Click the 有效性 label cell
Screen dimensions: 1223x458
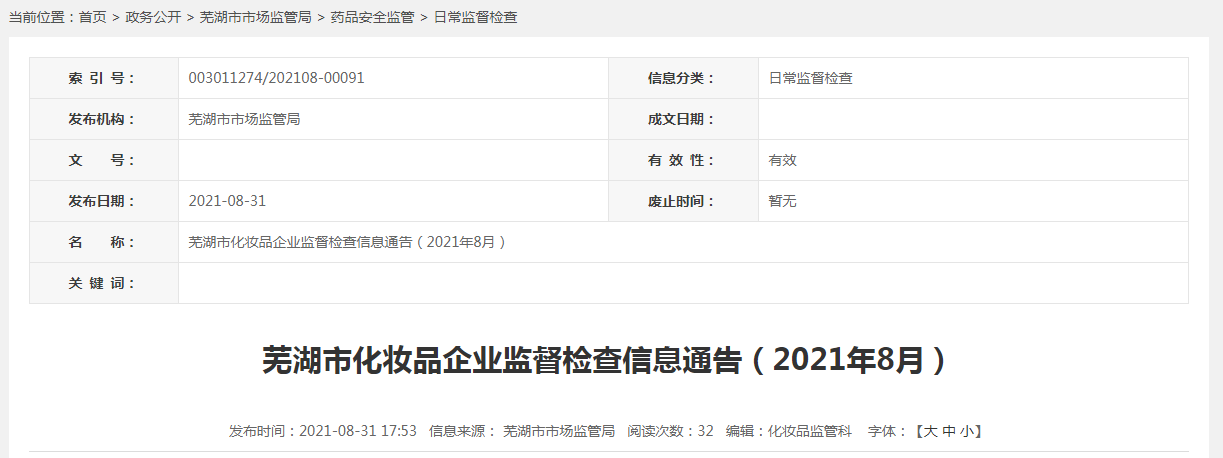pyautogui.click(x=683, y=160)
